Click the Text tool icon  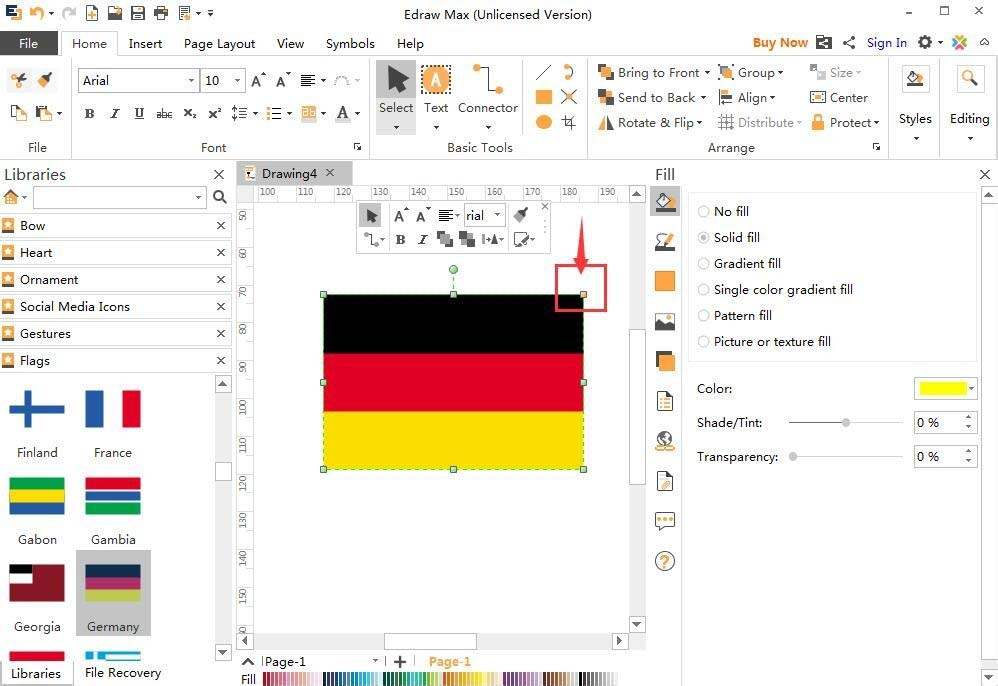(x=436, y=81)
